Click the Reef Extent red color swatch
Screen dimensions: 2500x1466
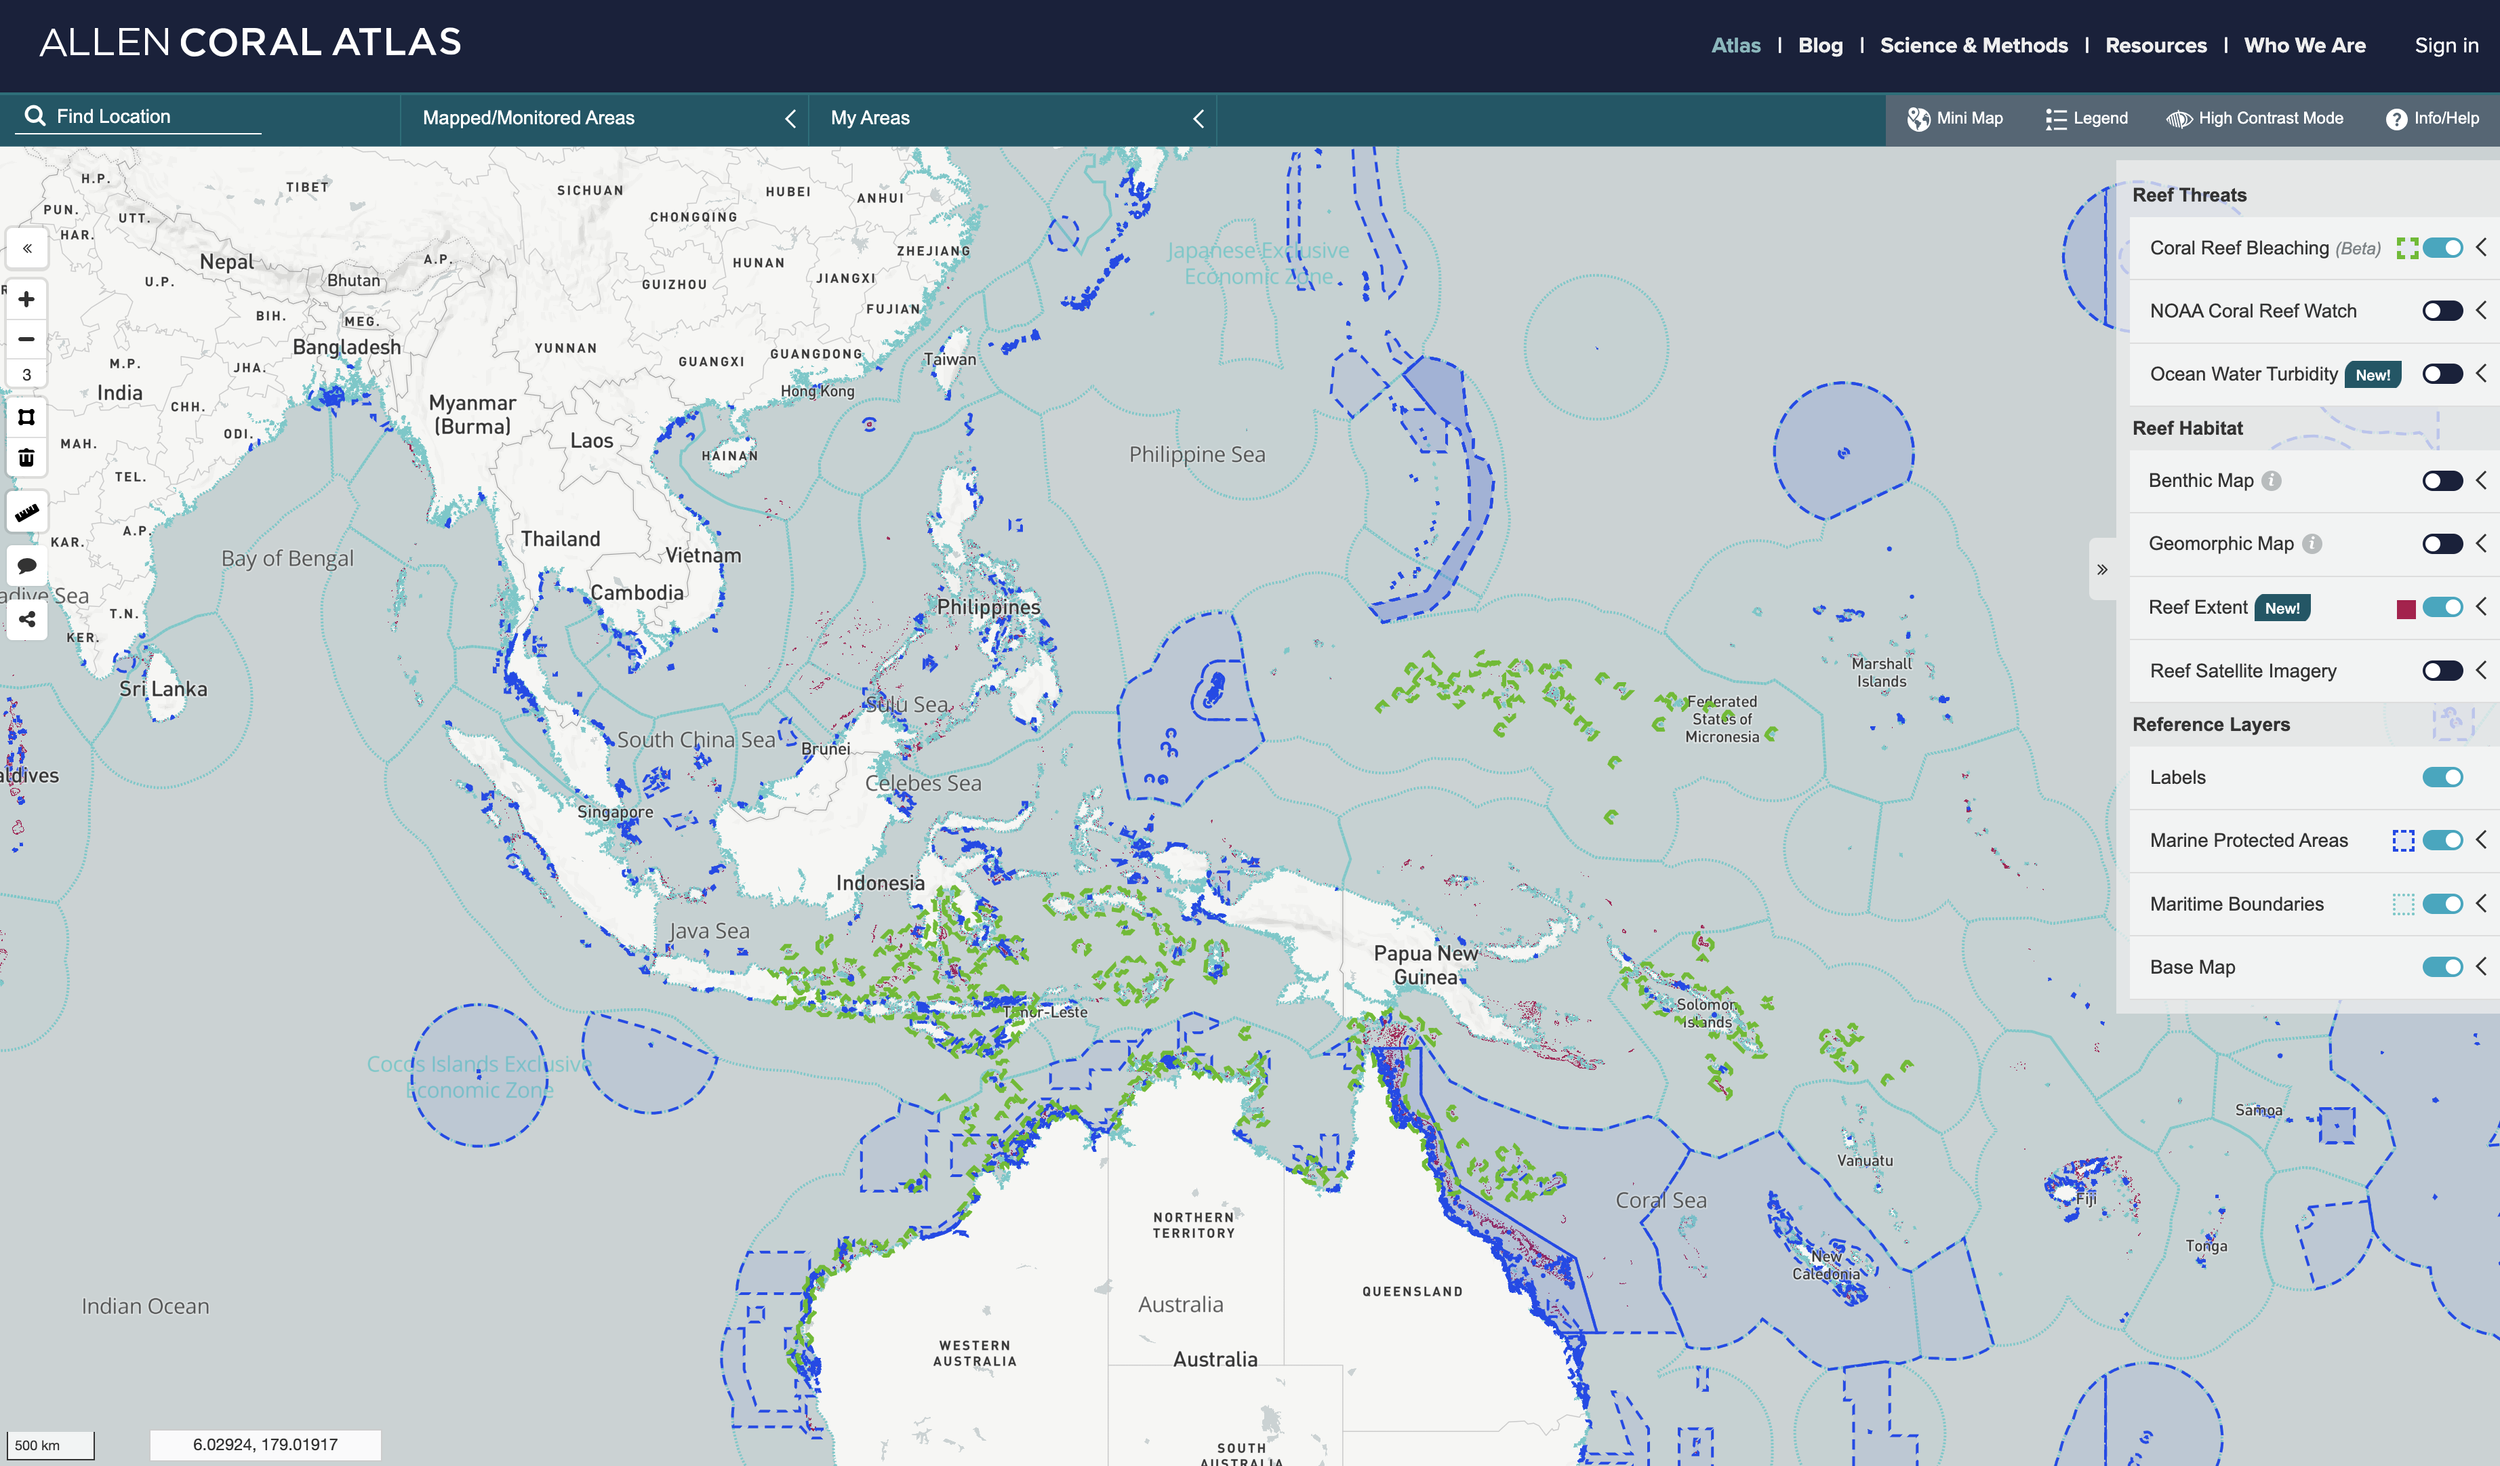pyautogui.click(x=2405, y=608)
